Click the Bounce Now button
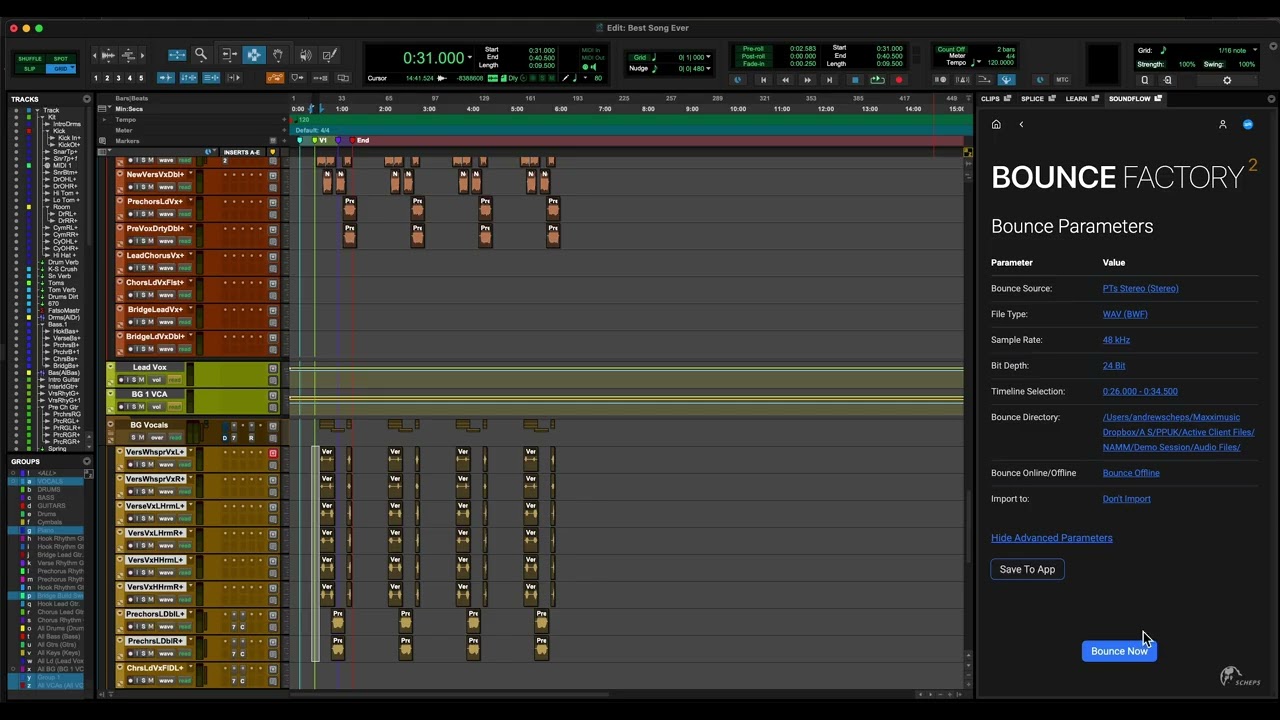1280x720 pixels. pyautogui.click(x=1119, y=651)
